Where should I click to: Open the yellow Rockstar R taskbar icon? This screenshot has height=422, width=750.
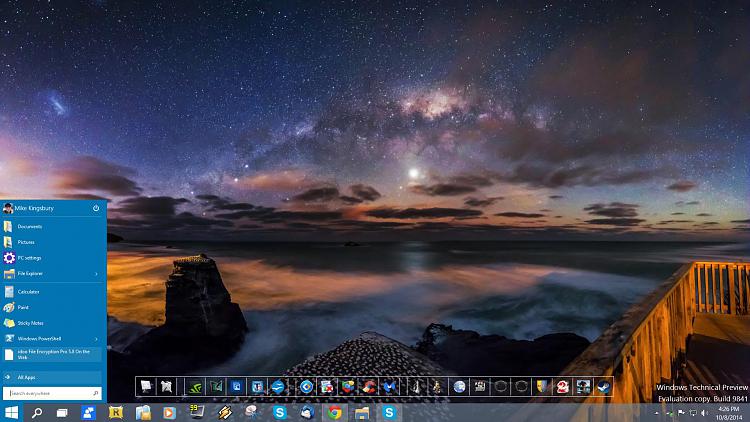click(115, 412)
